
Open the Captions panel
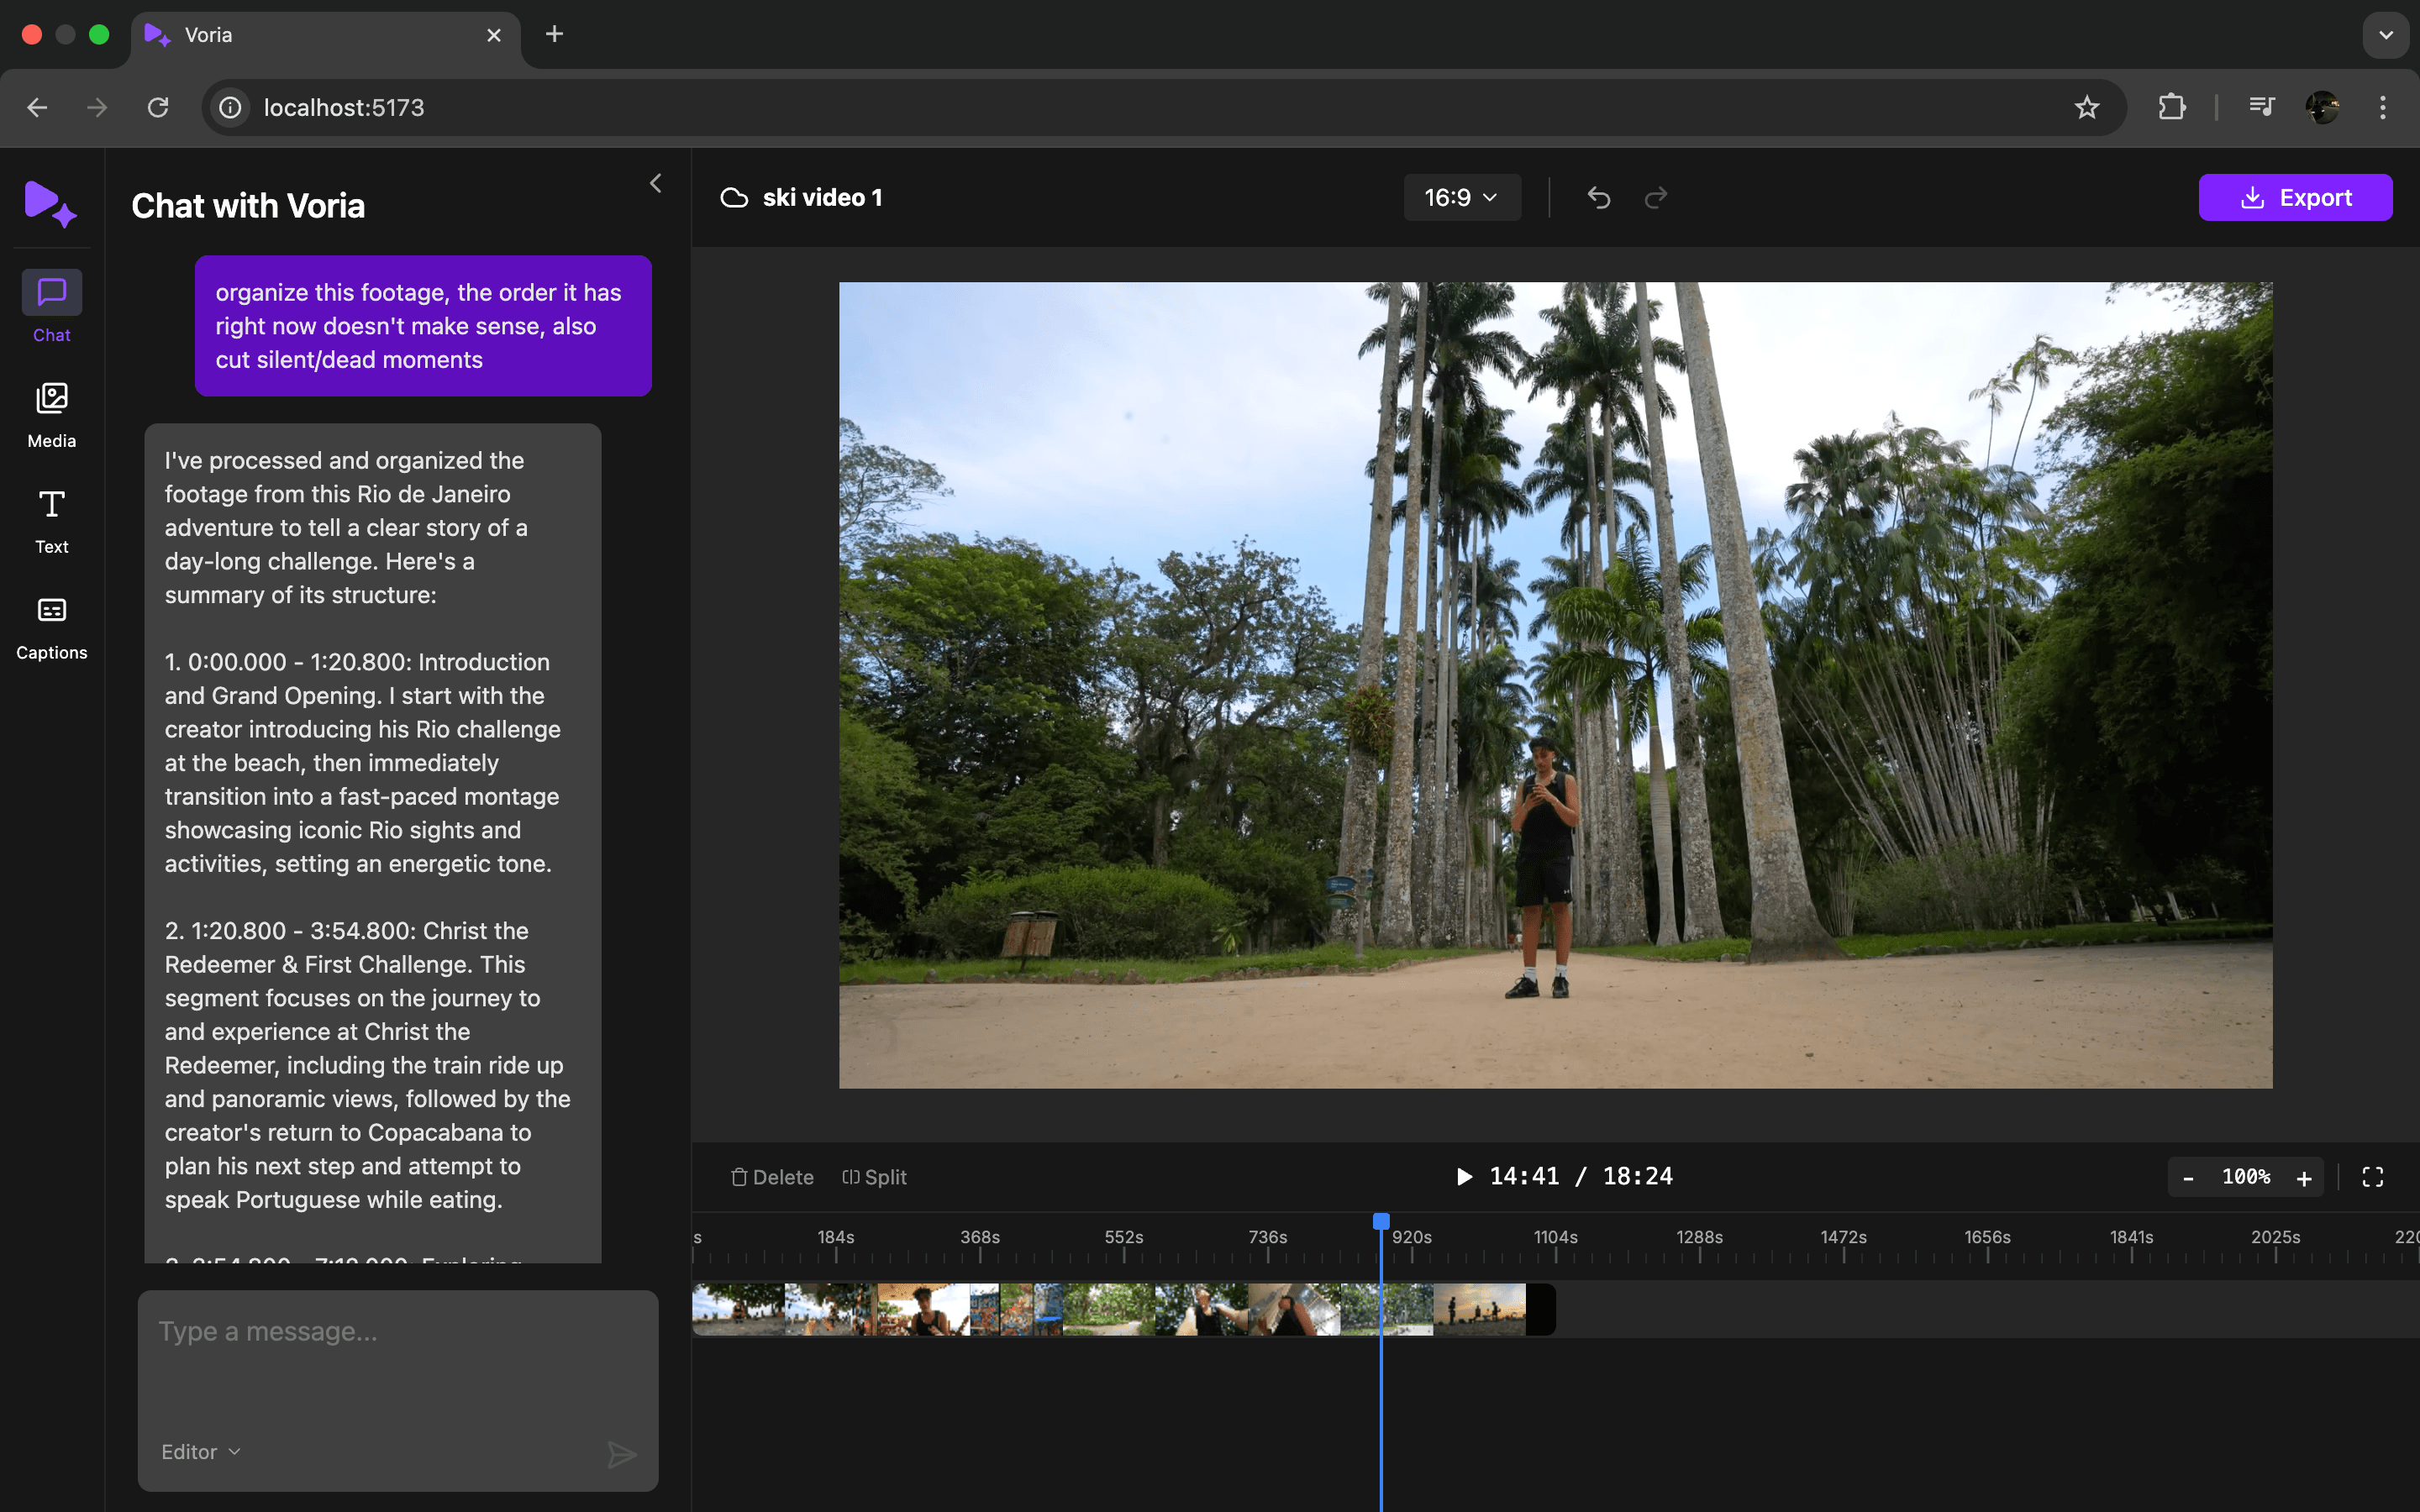(x=51, y=627)
